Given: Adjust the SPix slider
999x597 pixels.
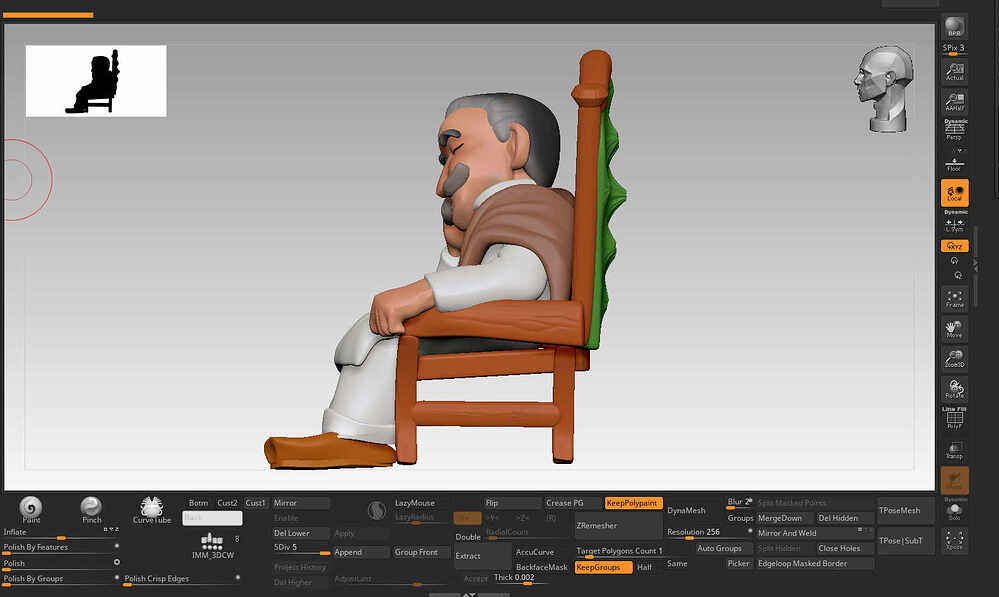Looking at the screenshot, I should (x=954, y=50).
